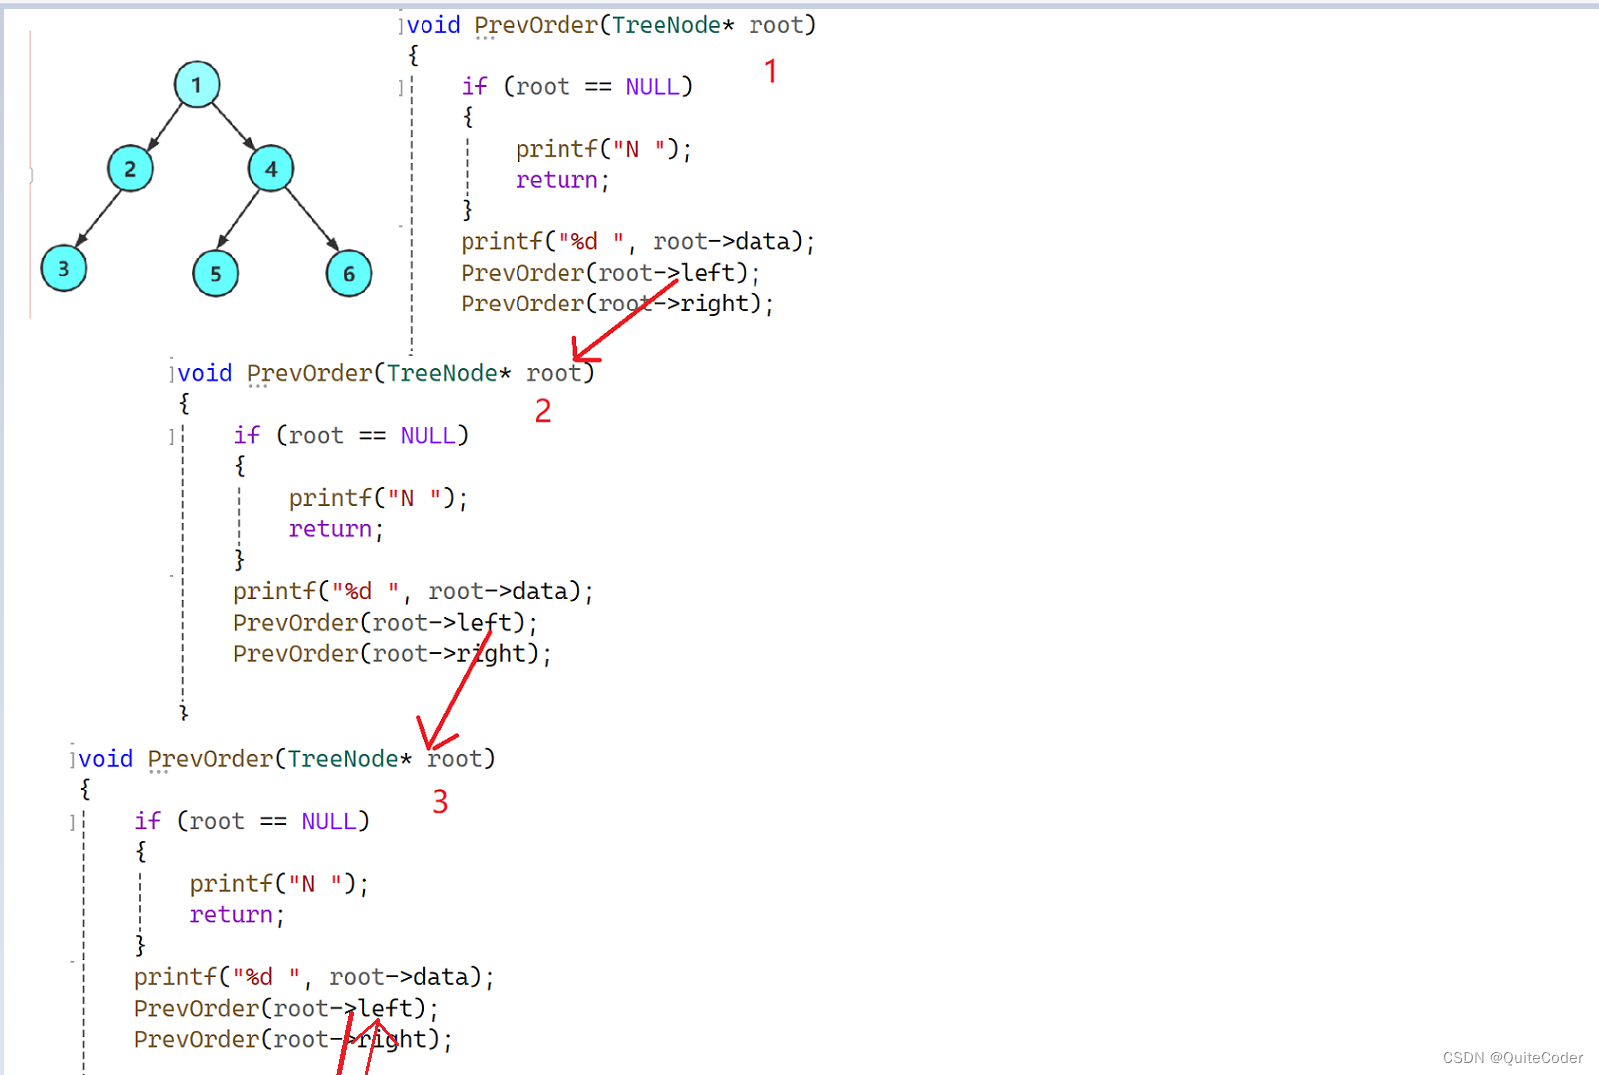
Task: Click printf("N ") in the bottom code block
Action: point(279,884)
